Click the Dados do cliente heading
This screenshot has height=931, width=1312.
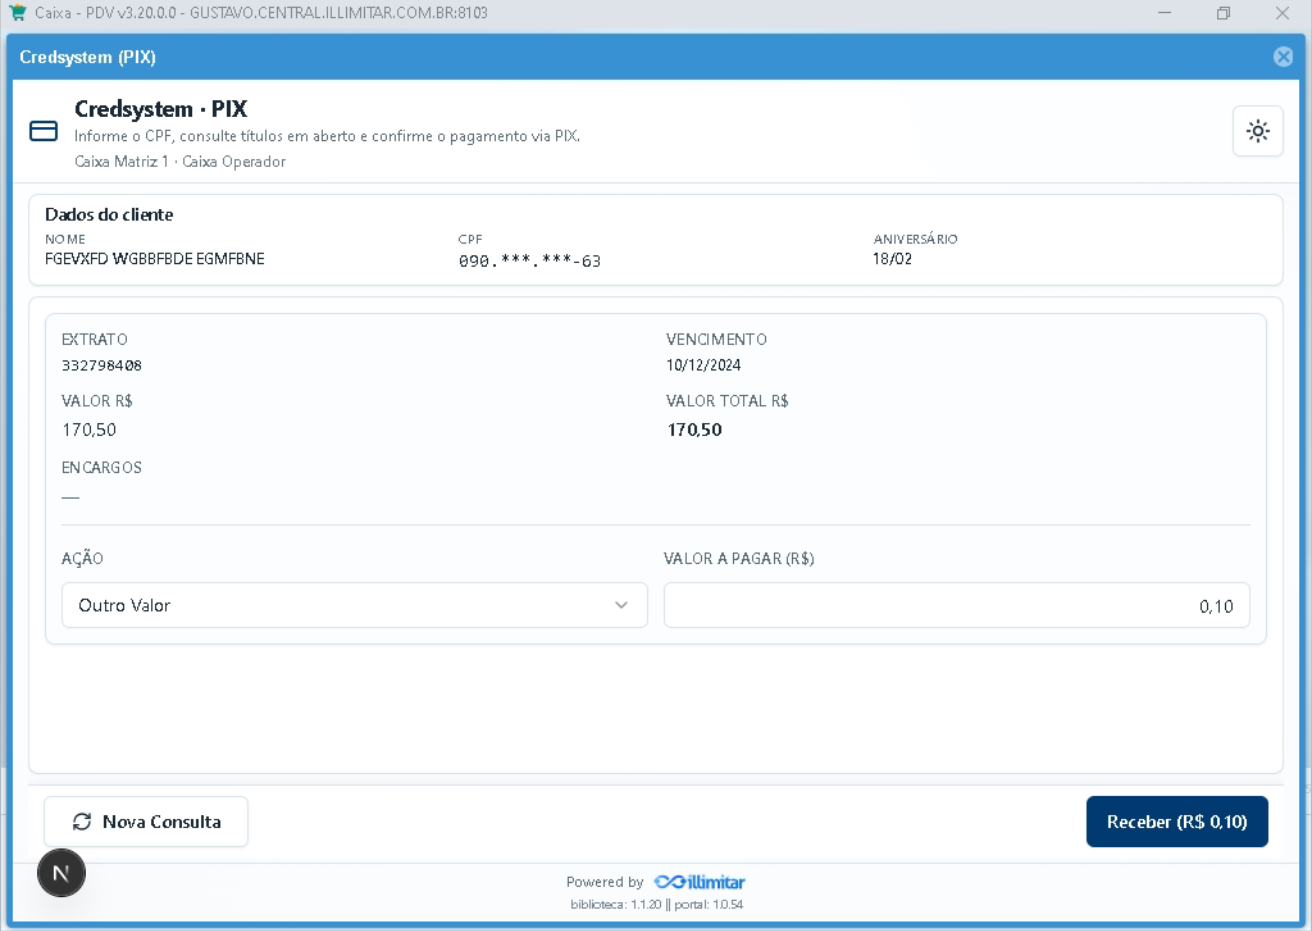pyautogui.click(x=109, y=215)
